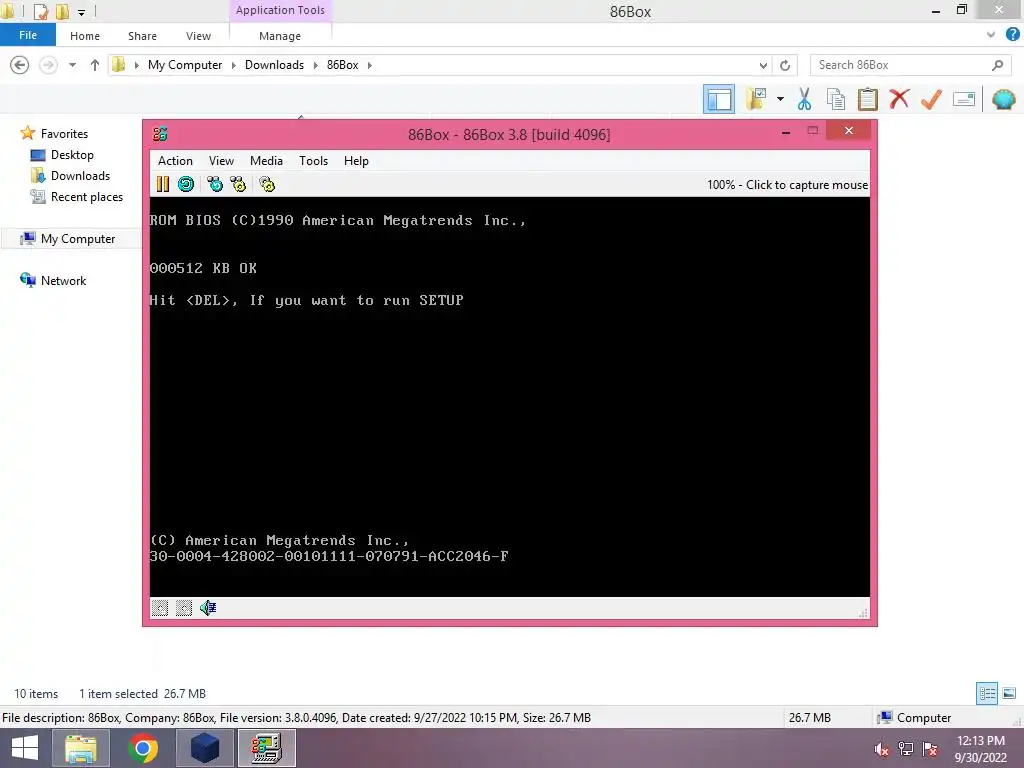This screenshot has width=1024, height=768.
Task: Click the sound speaker status icon
Action: pos(208,608)
